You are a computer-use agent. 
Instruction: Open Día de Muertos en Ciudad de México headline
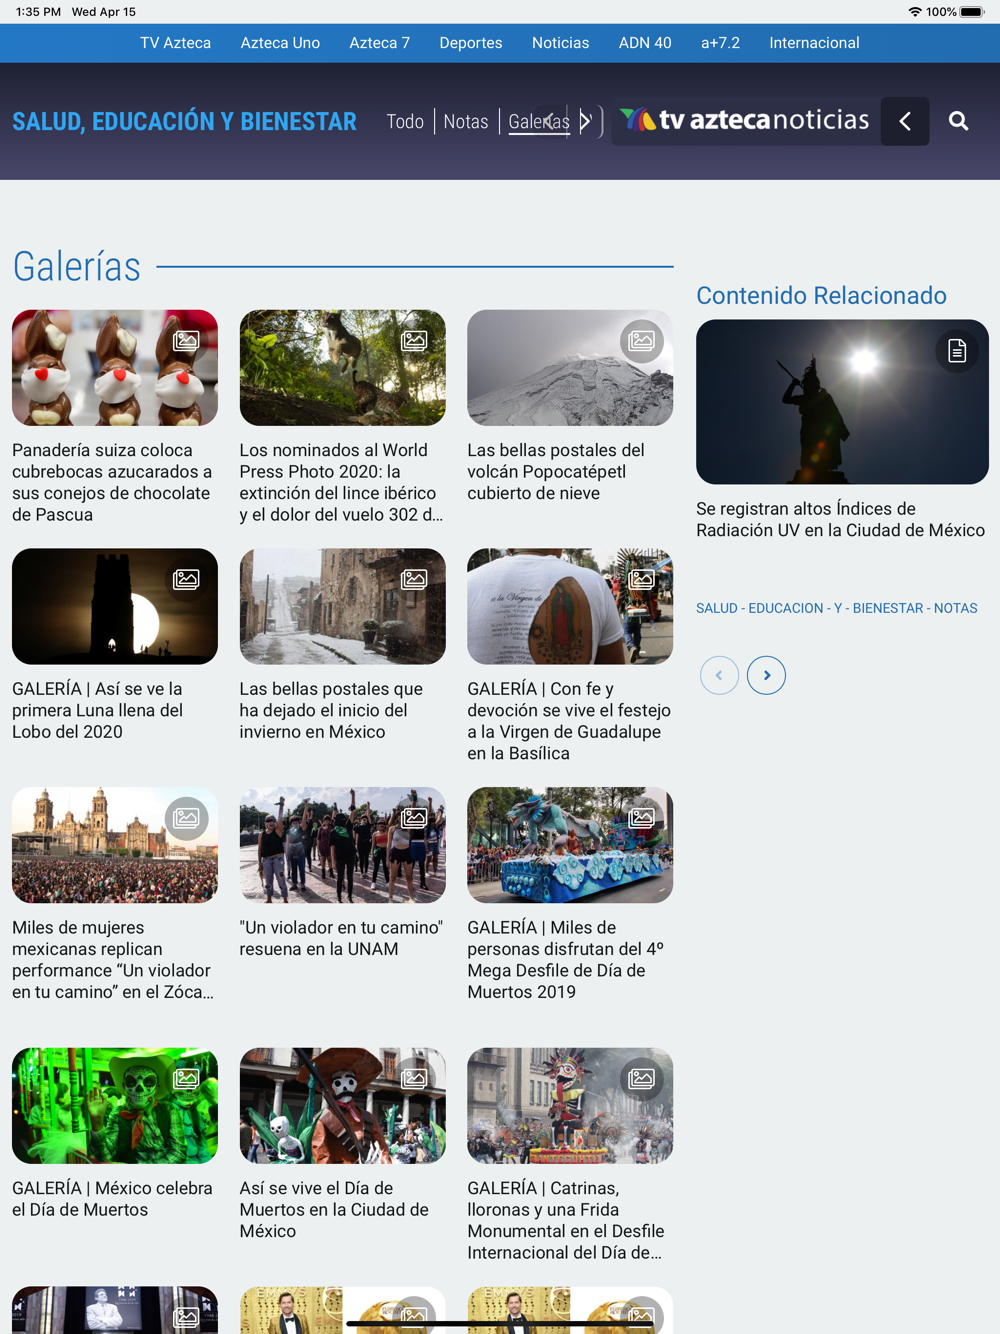(334, 1210)
